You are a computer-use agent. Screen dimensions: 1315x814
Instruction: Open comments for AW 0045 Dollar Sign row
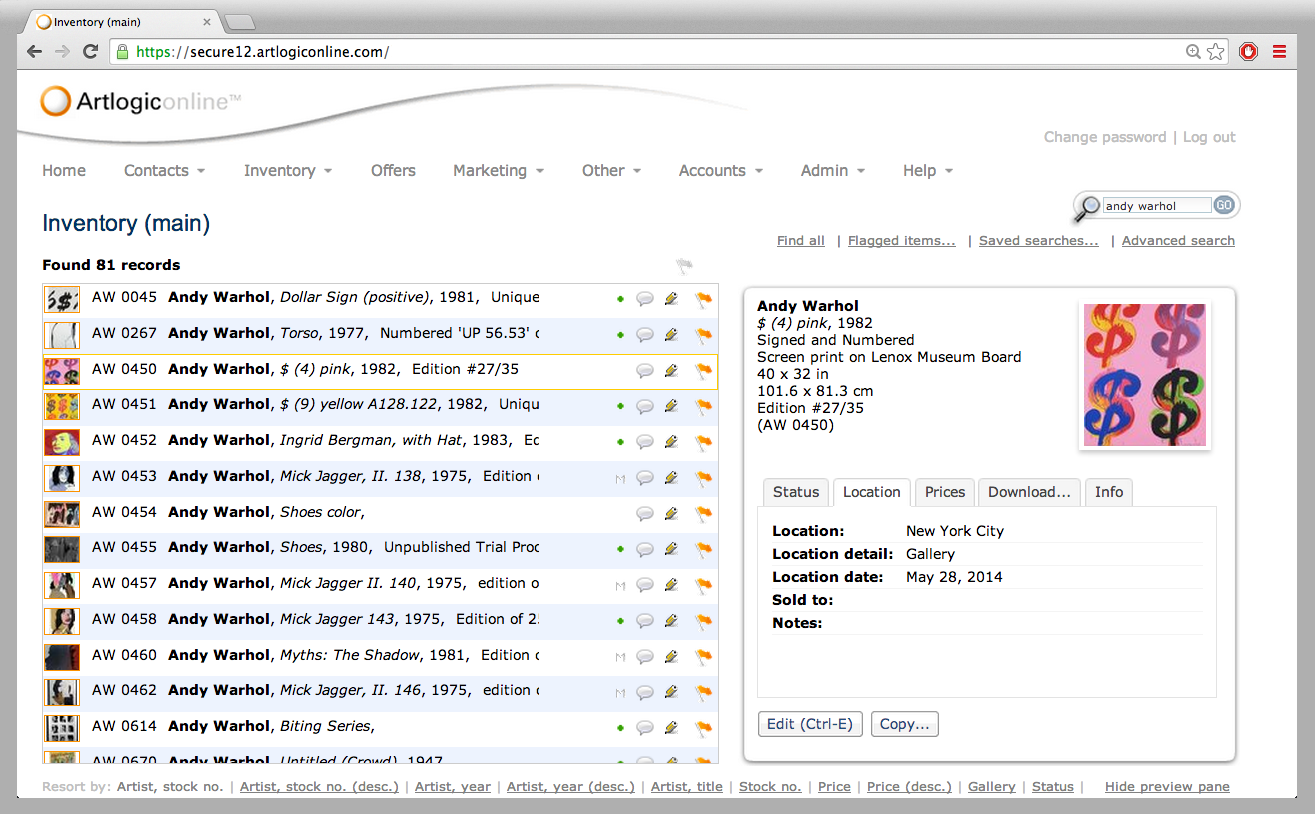pos(645,298)
